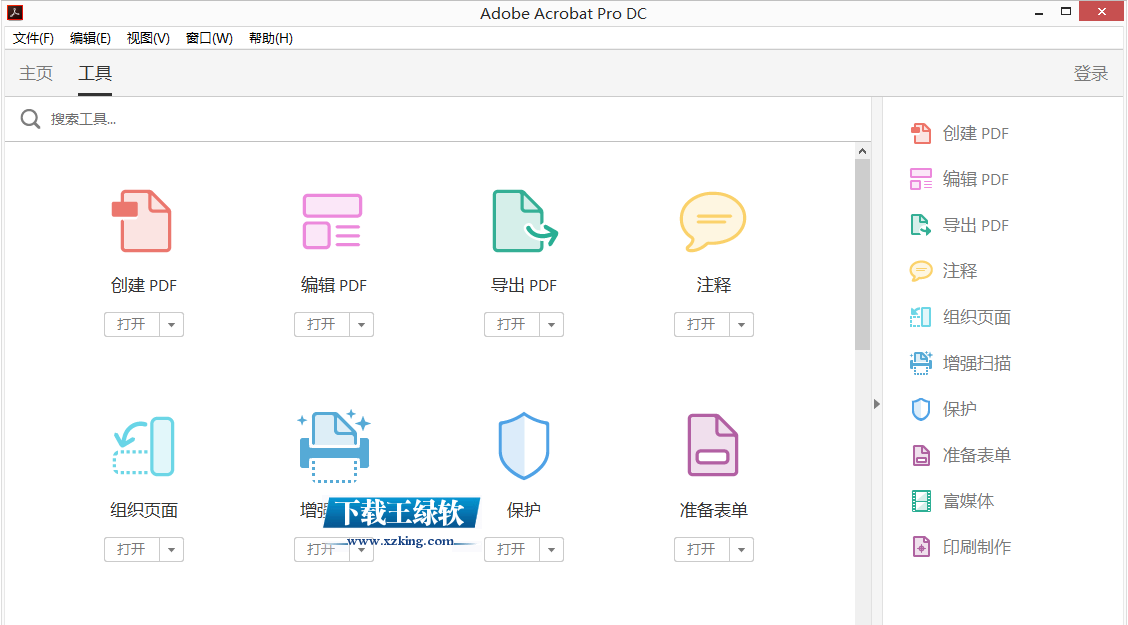Image resolution: width=1128 pixels, height=625 pixels.
Task: Click the large 创建 PDF tool icon
Action: (x=142, y=221)
